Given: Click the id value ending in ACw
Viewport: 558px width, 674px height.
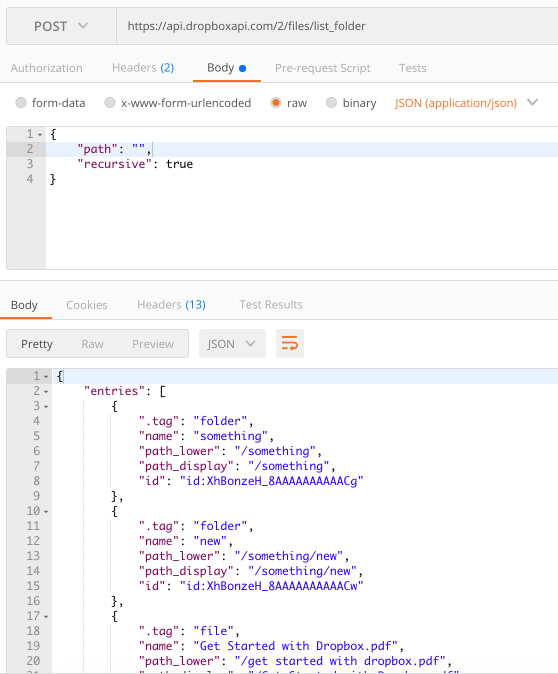Looking at the screenshot, I should click(272, 586).
